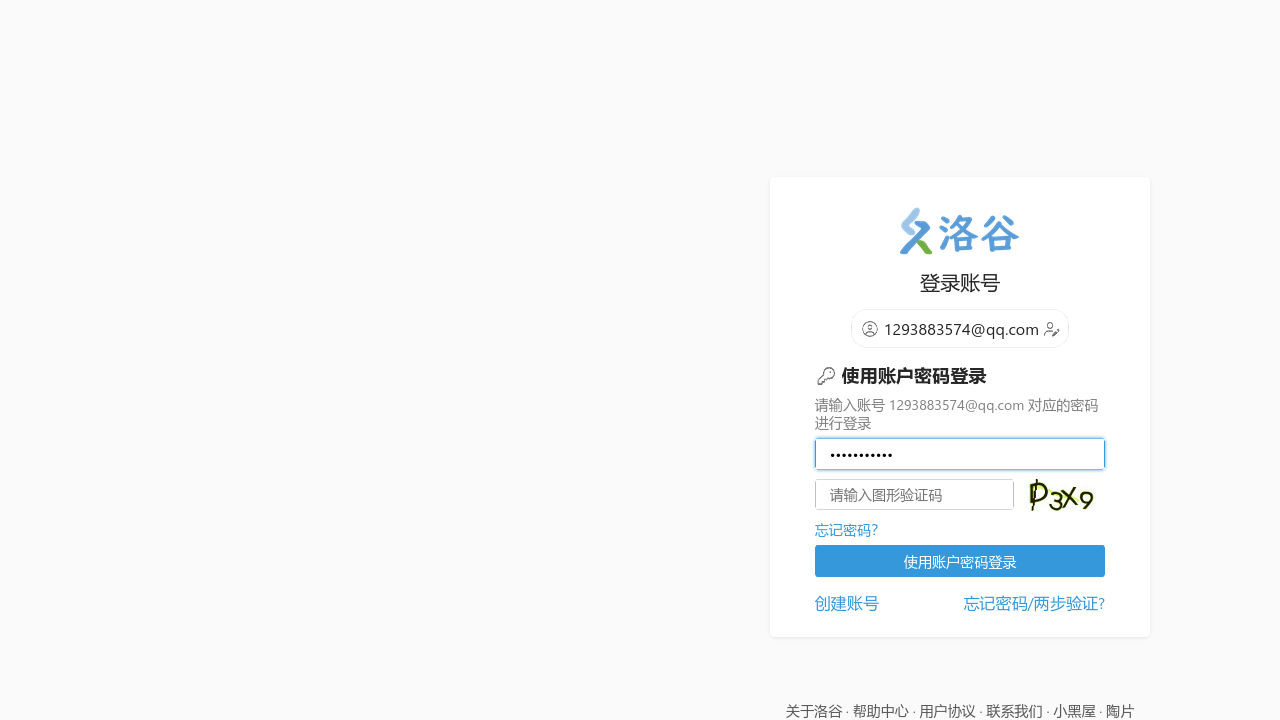
Task: Click the password input field
Action: [x=960, y=454]
